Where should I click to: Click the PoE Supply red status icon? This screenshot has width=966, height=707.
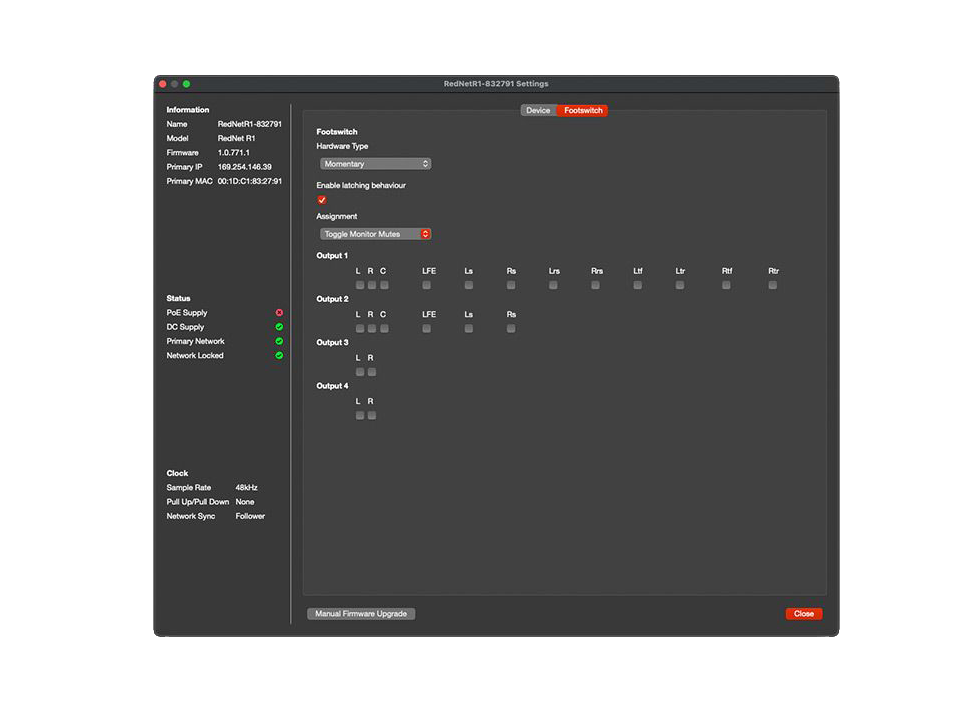click(279, 313)
